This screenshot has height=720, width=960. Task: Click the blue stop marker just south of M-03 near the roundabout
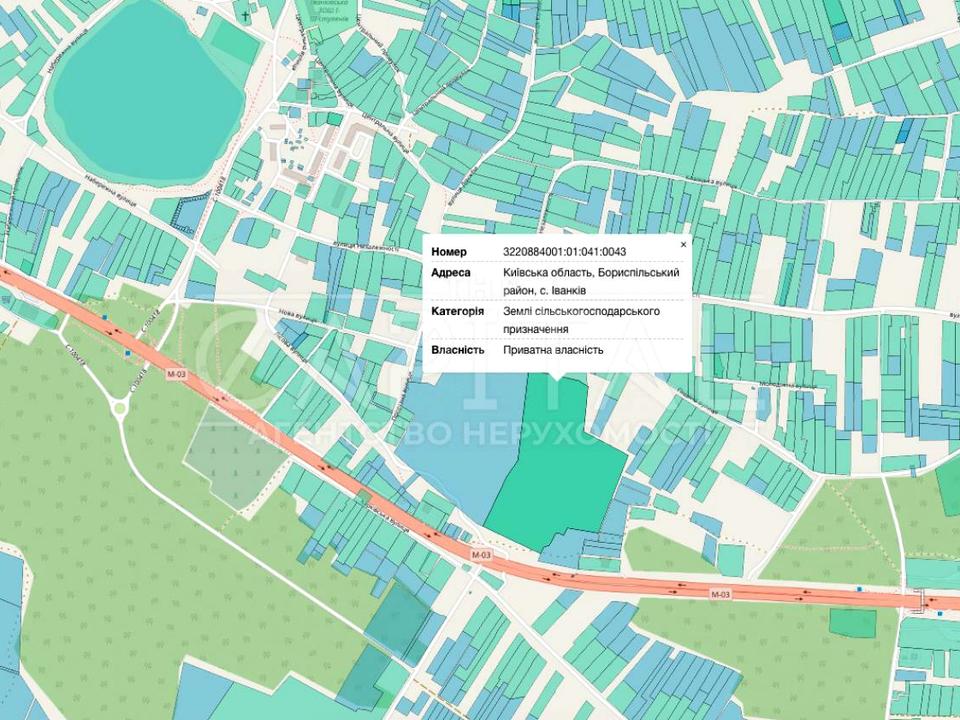[x=128, y=353]
